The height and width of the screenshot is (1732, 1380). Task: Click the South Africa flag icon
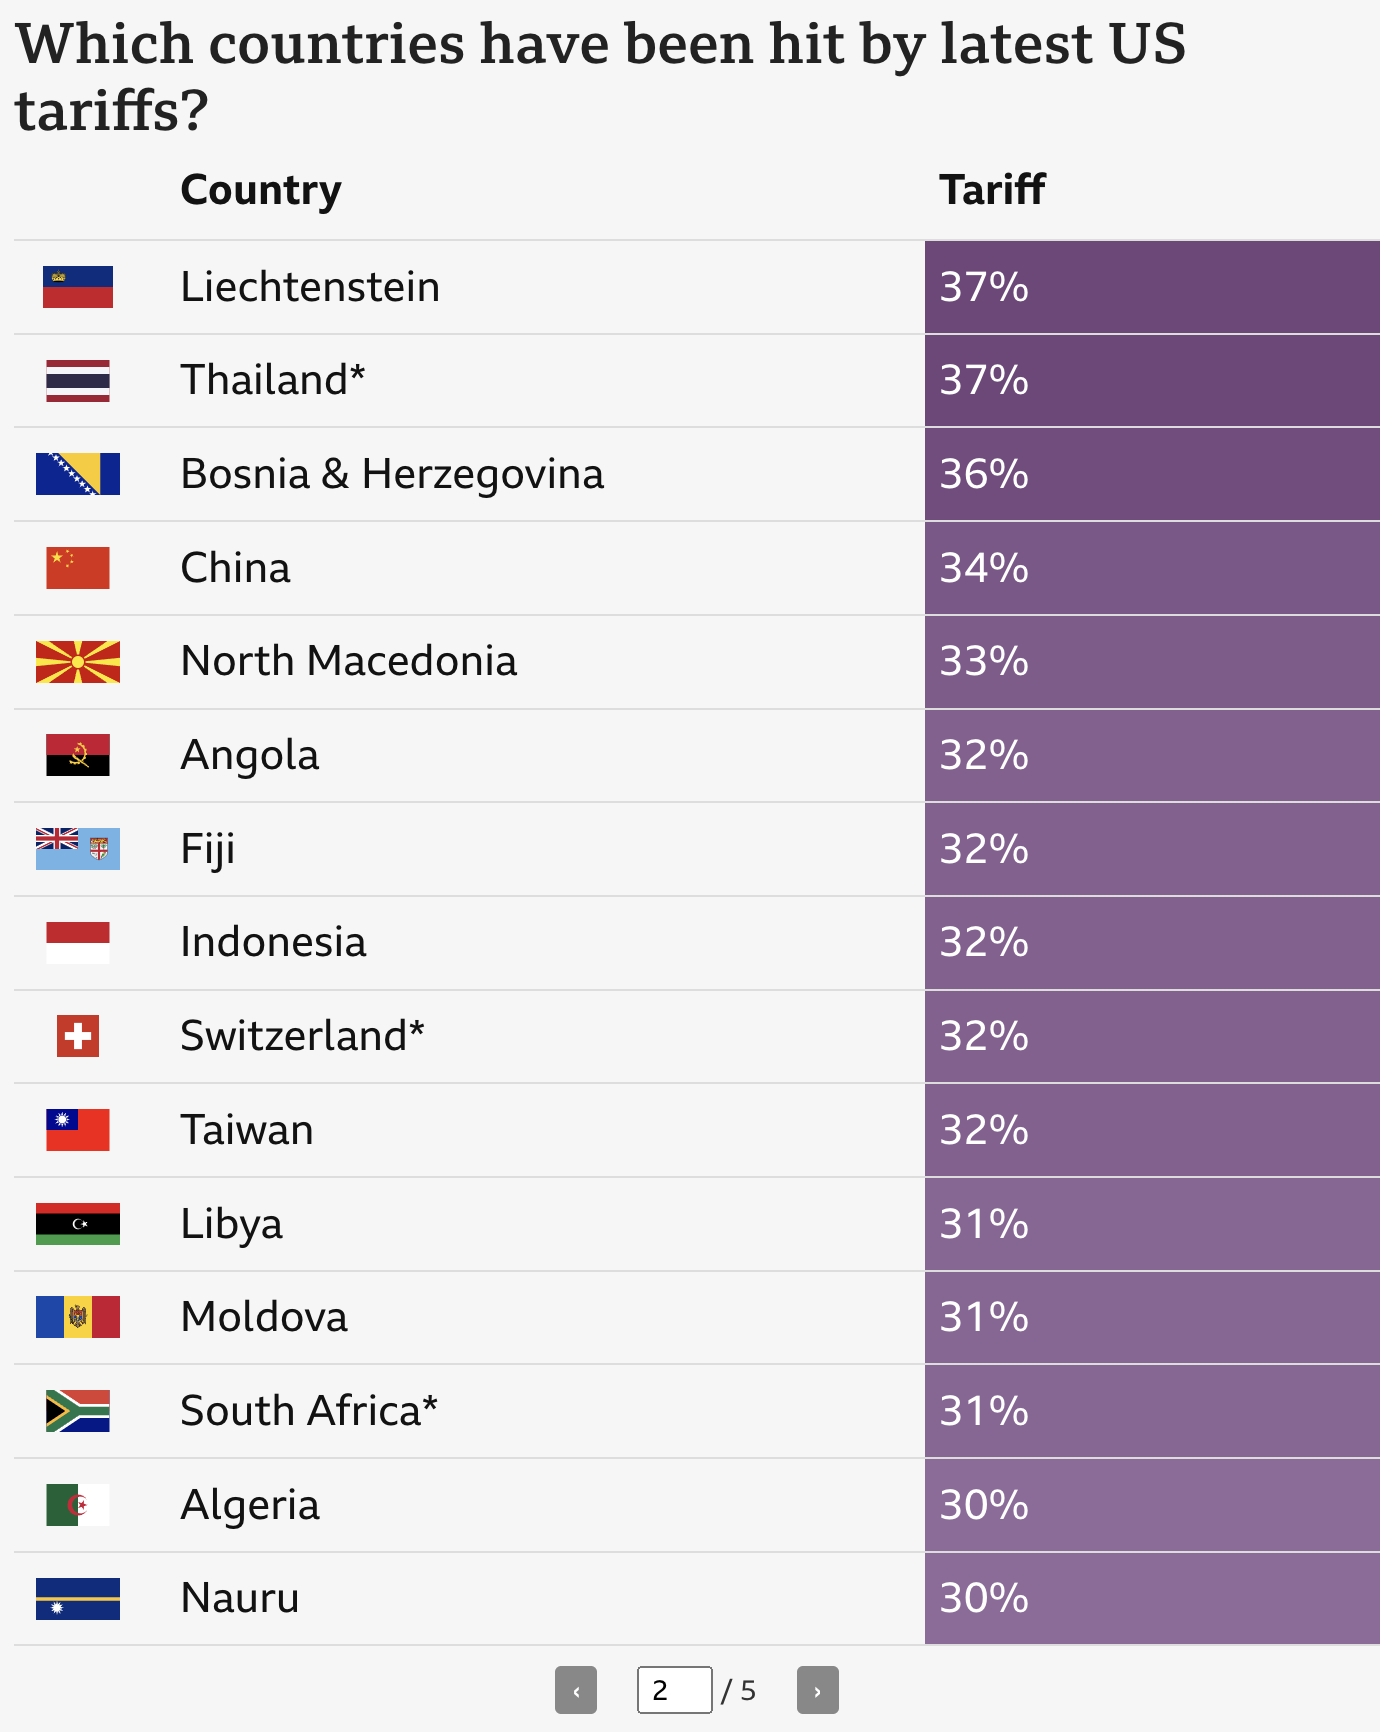(x=78, y=1411)
